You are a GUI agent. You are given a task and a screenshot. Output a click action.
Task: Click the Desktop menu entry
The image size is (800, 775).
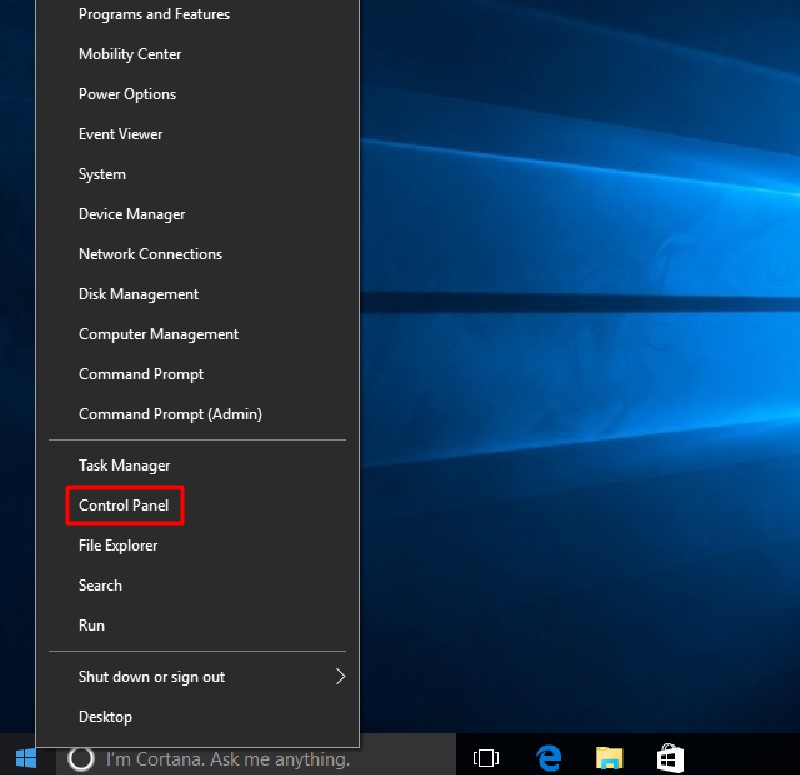click(105, 717)
